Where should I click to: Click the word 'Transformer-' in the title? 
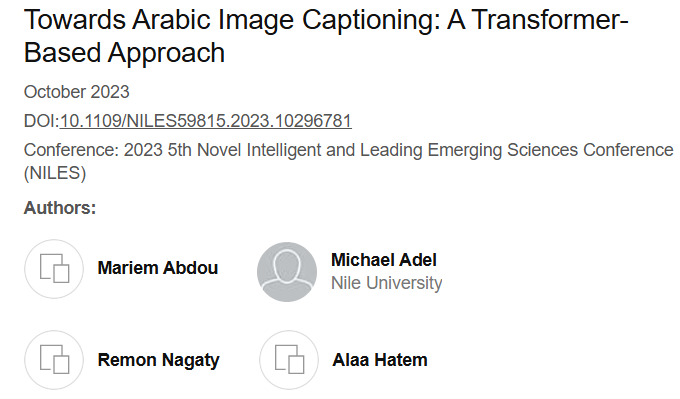550,20
